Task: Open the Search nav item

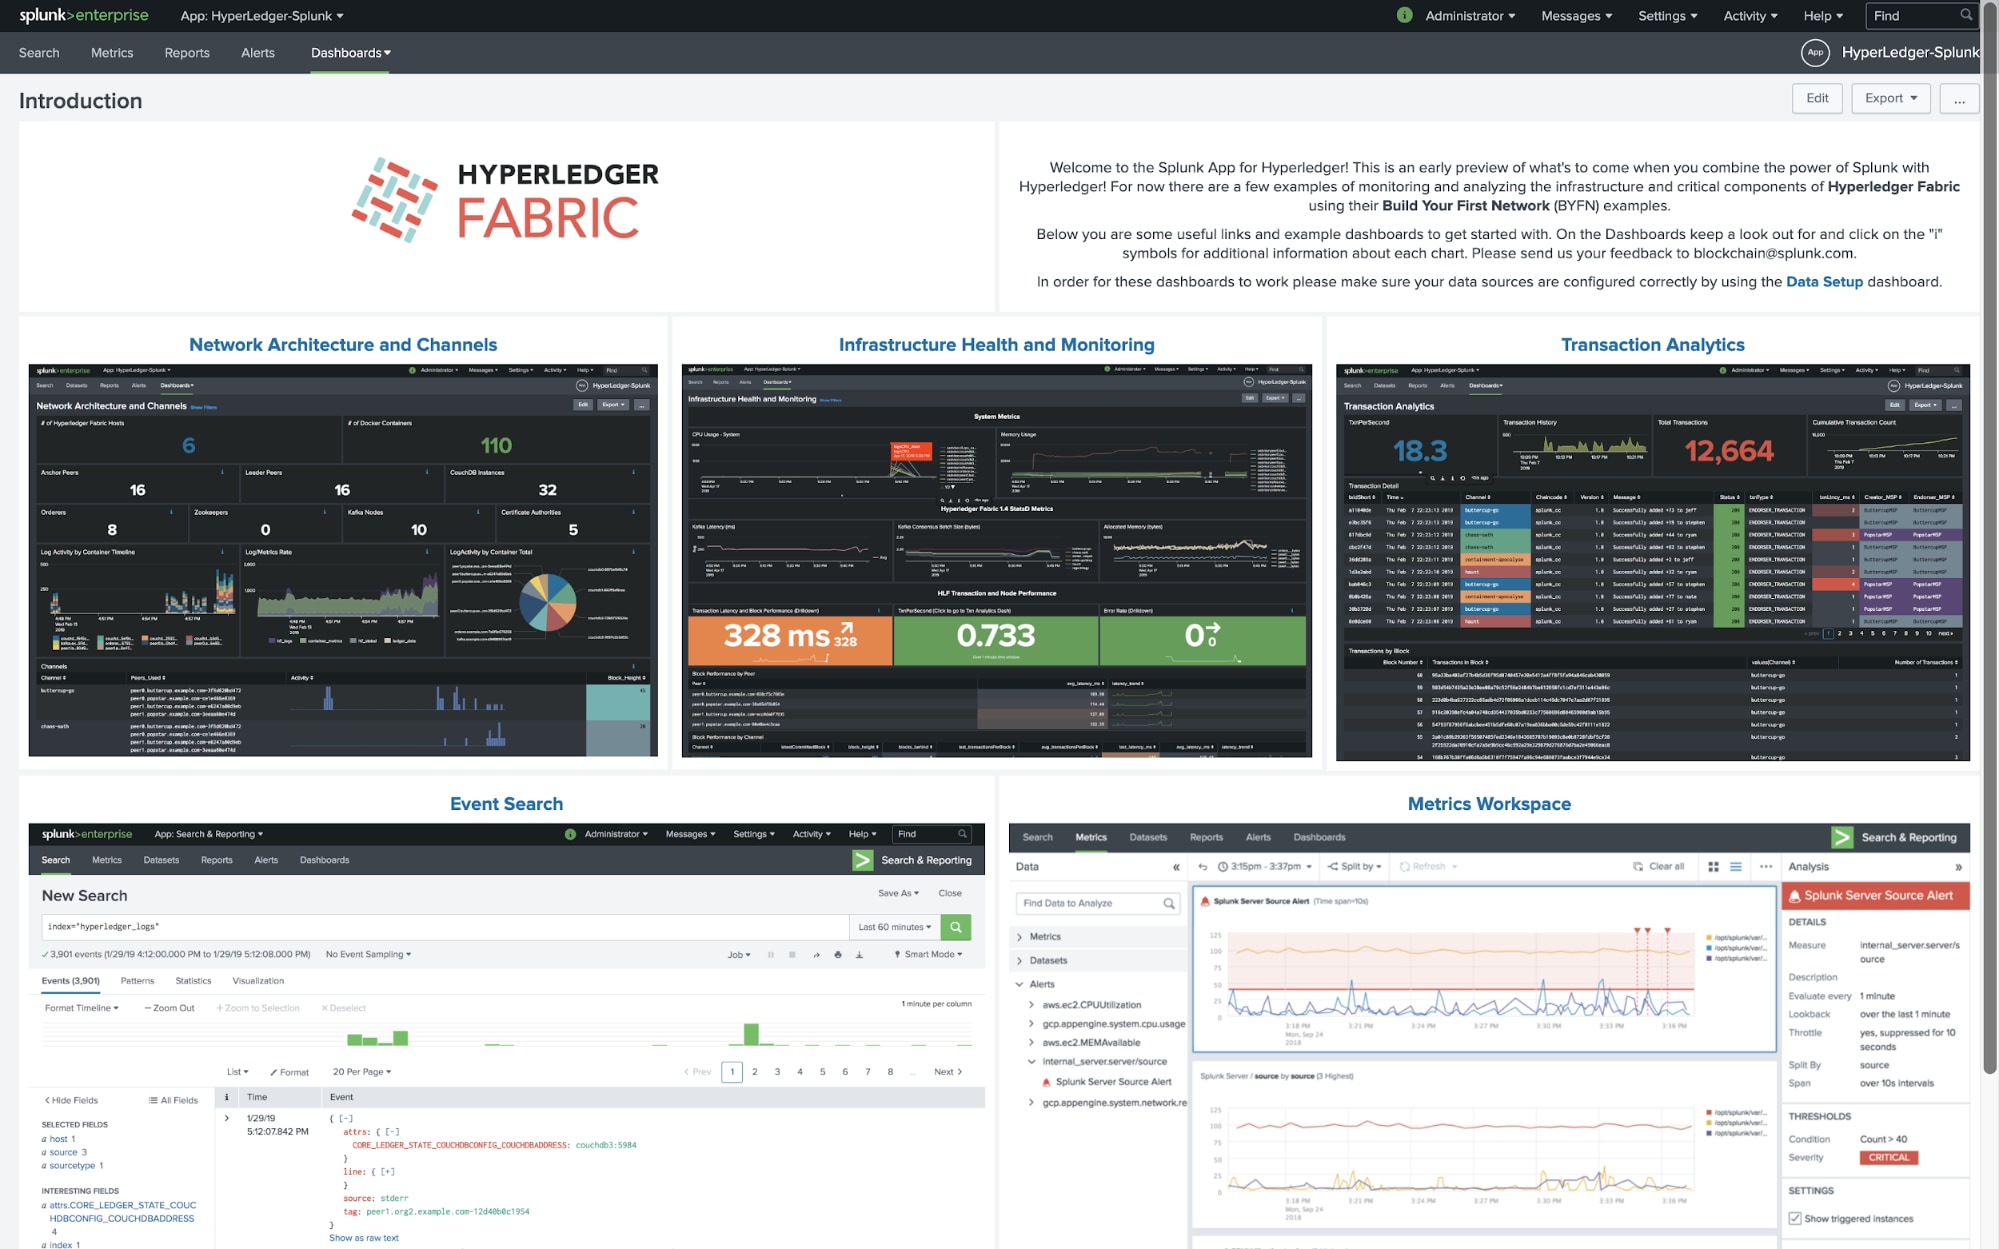Action: click(39, 53)
